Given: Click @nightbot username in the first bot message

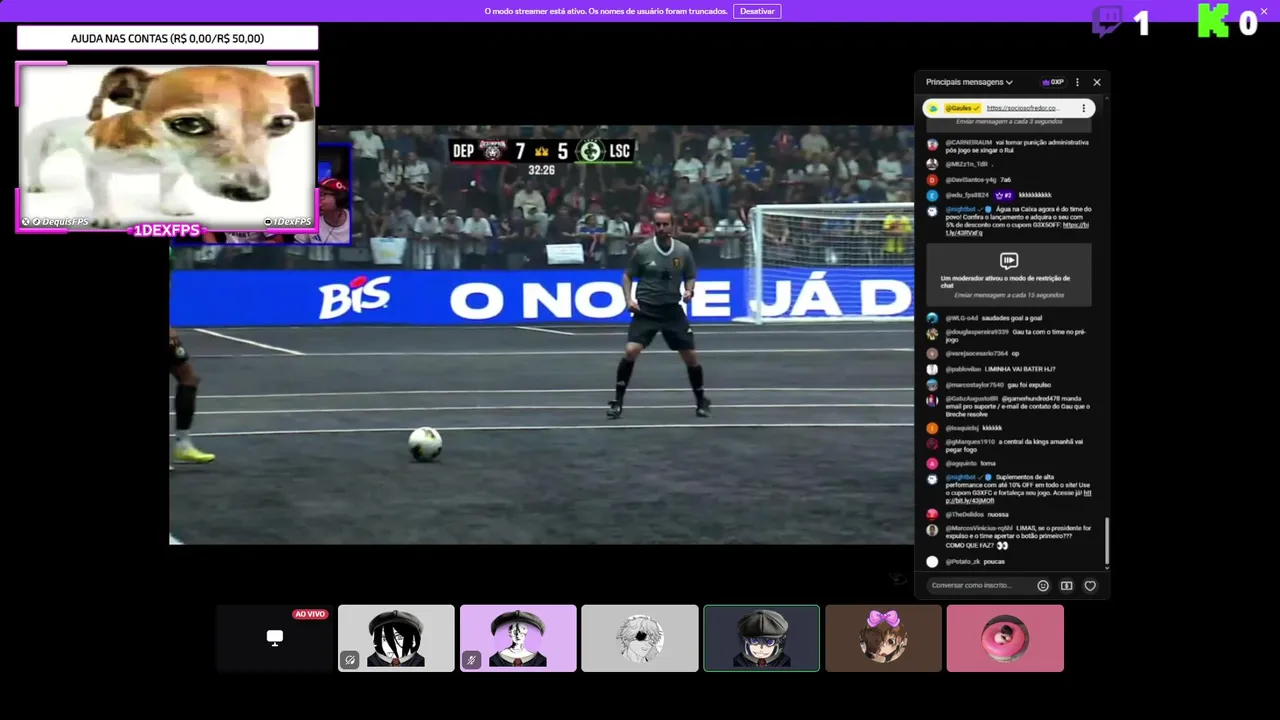Looking at the screenshot, I should click(960, 209).
